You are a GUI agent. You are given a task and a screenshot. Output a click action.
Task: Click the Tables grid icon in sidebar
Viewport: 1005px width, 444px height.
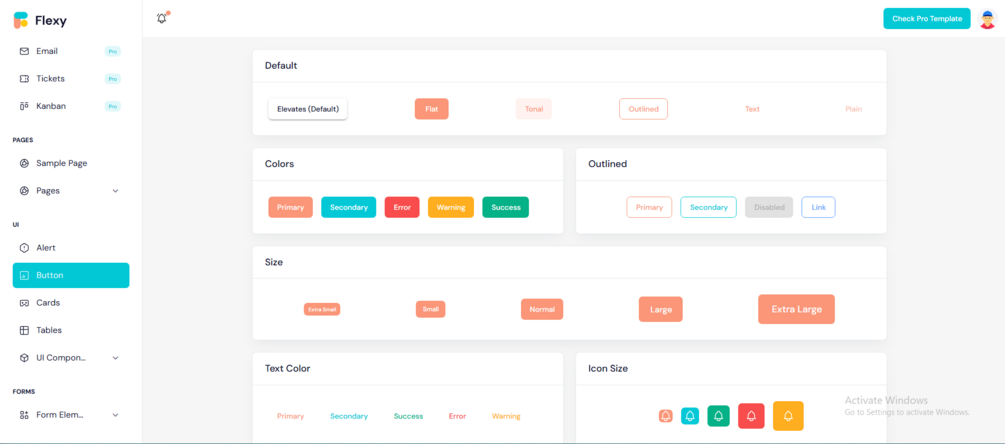(24, 331)
